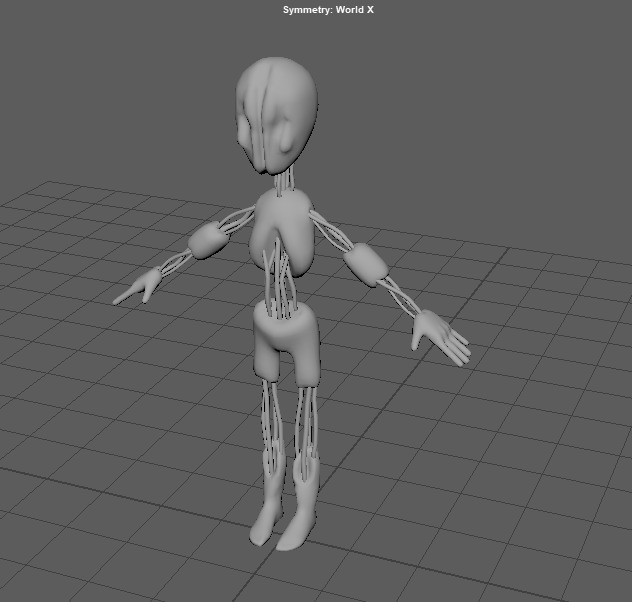Select the character's head mesh
Image resolution: width=632 pixels, height=602 pixels.
click(276, 116)
